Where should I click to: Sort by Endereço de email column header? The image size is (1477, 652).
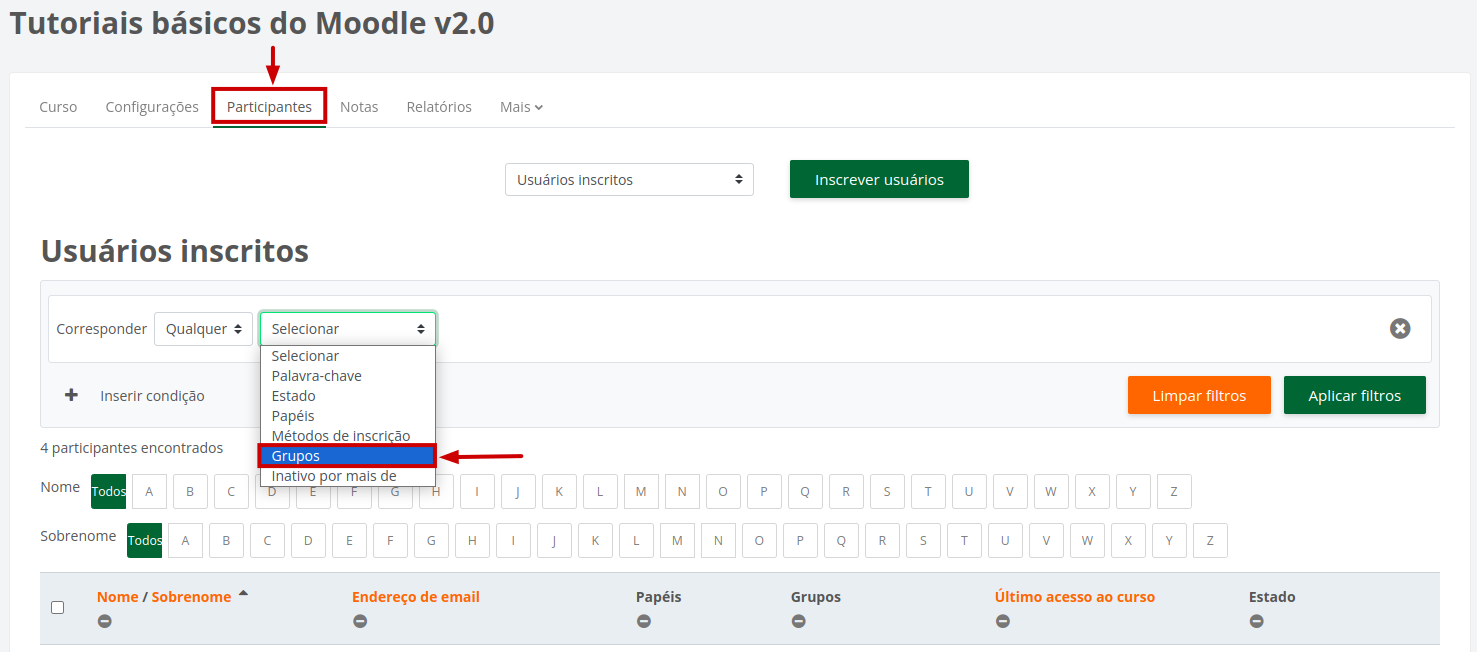[415, 597]
